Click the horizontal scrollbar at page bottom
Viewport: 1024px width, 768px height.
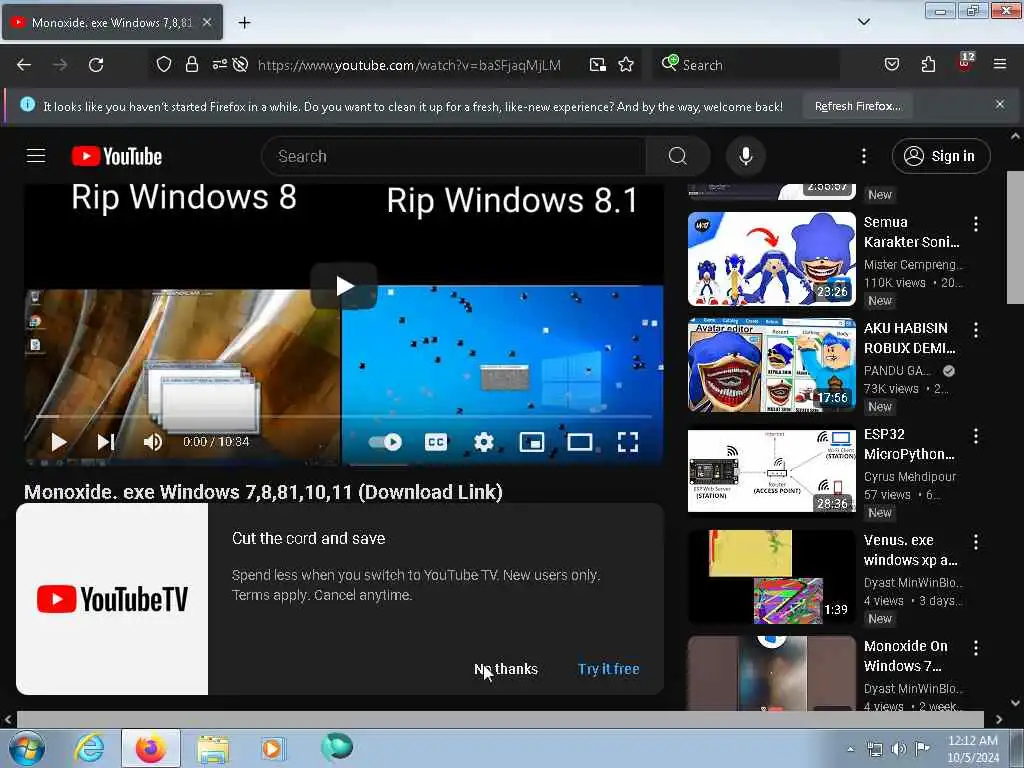(500, 719)
